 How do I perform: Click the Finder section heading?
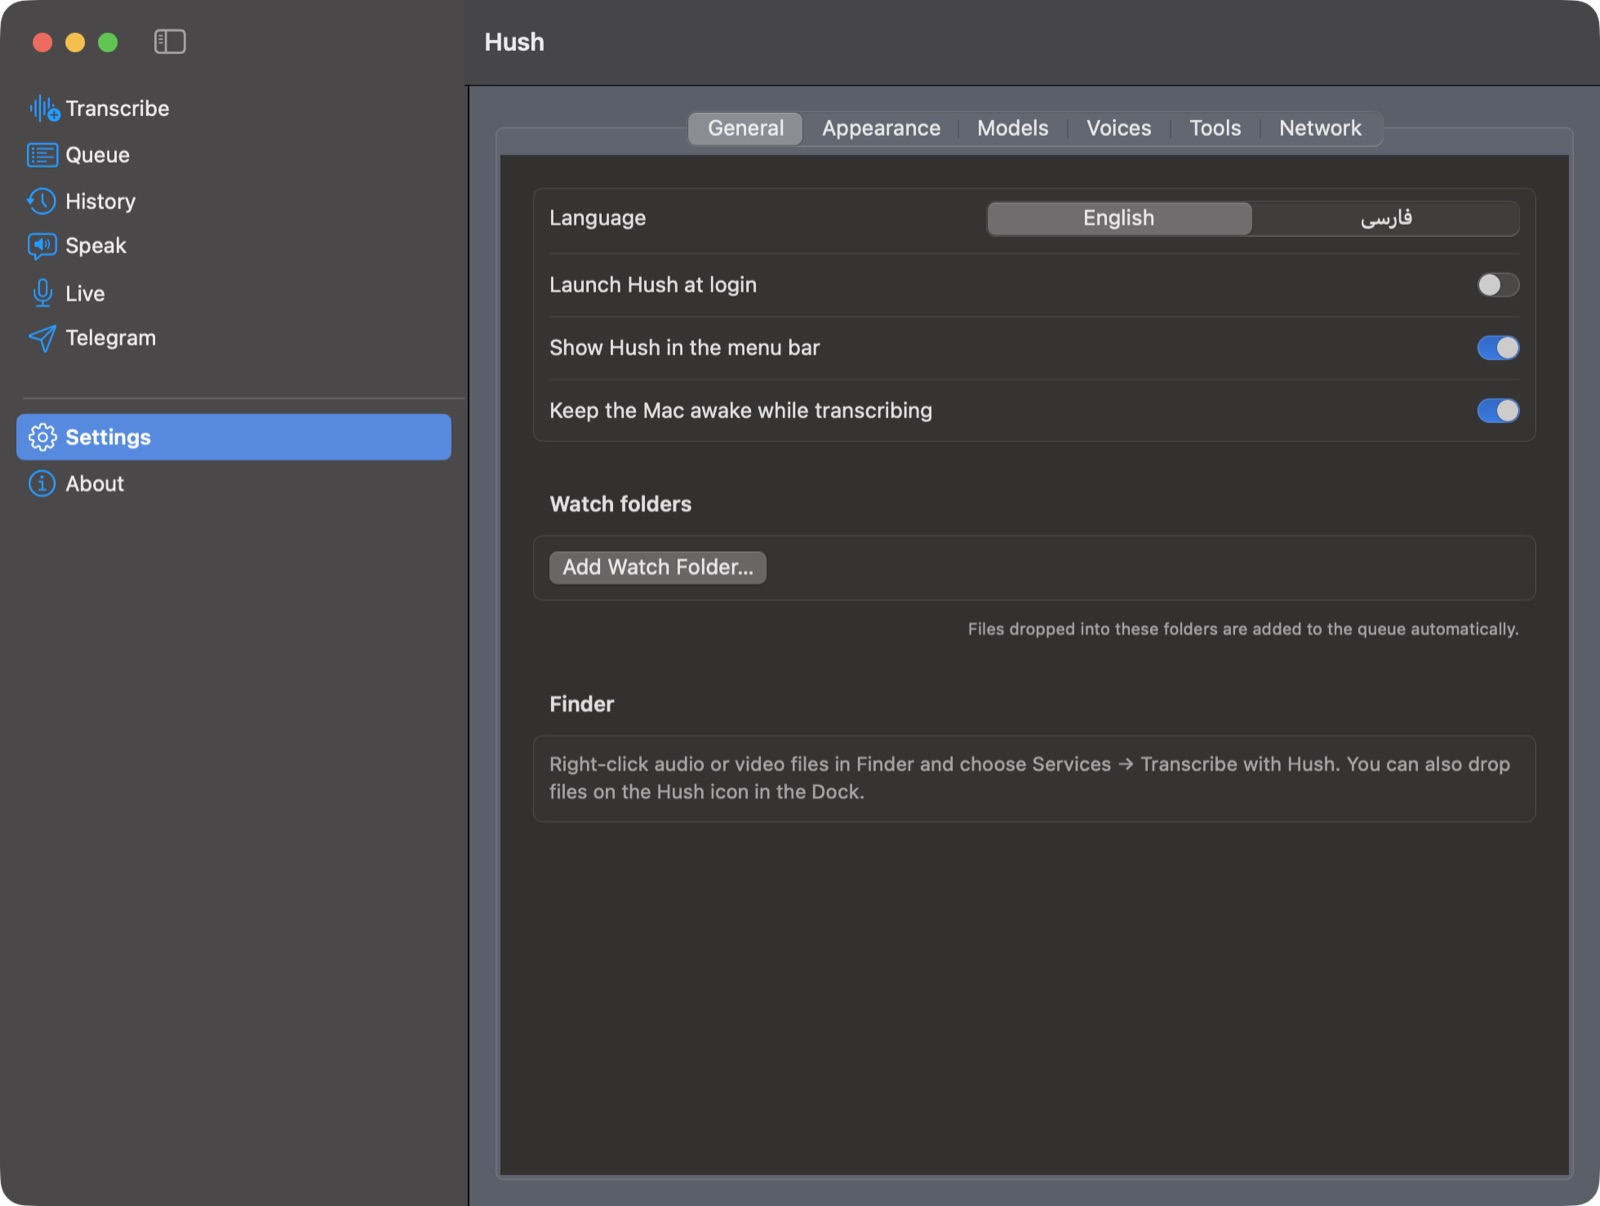pyautogui.click(x=581, y=704)
